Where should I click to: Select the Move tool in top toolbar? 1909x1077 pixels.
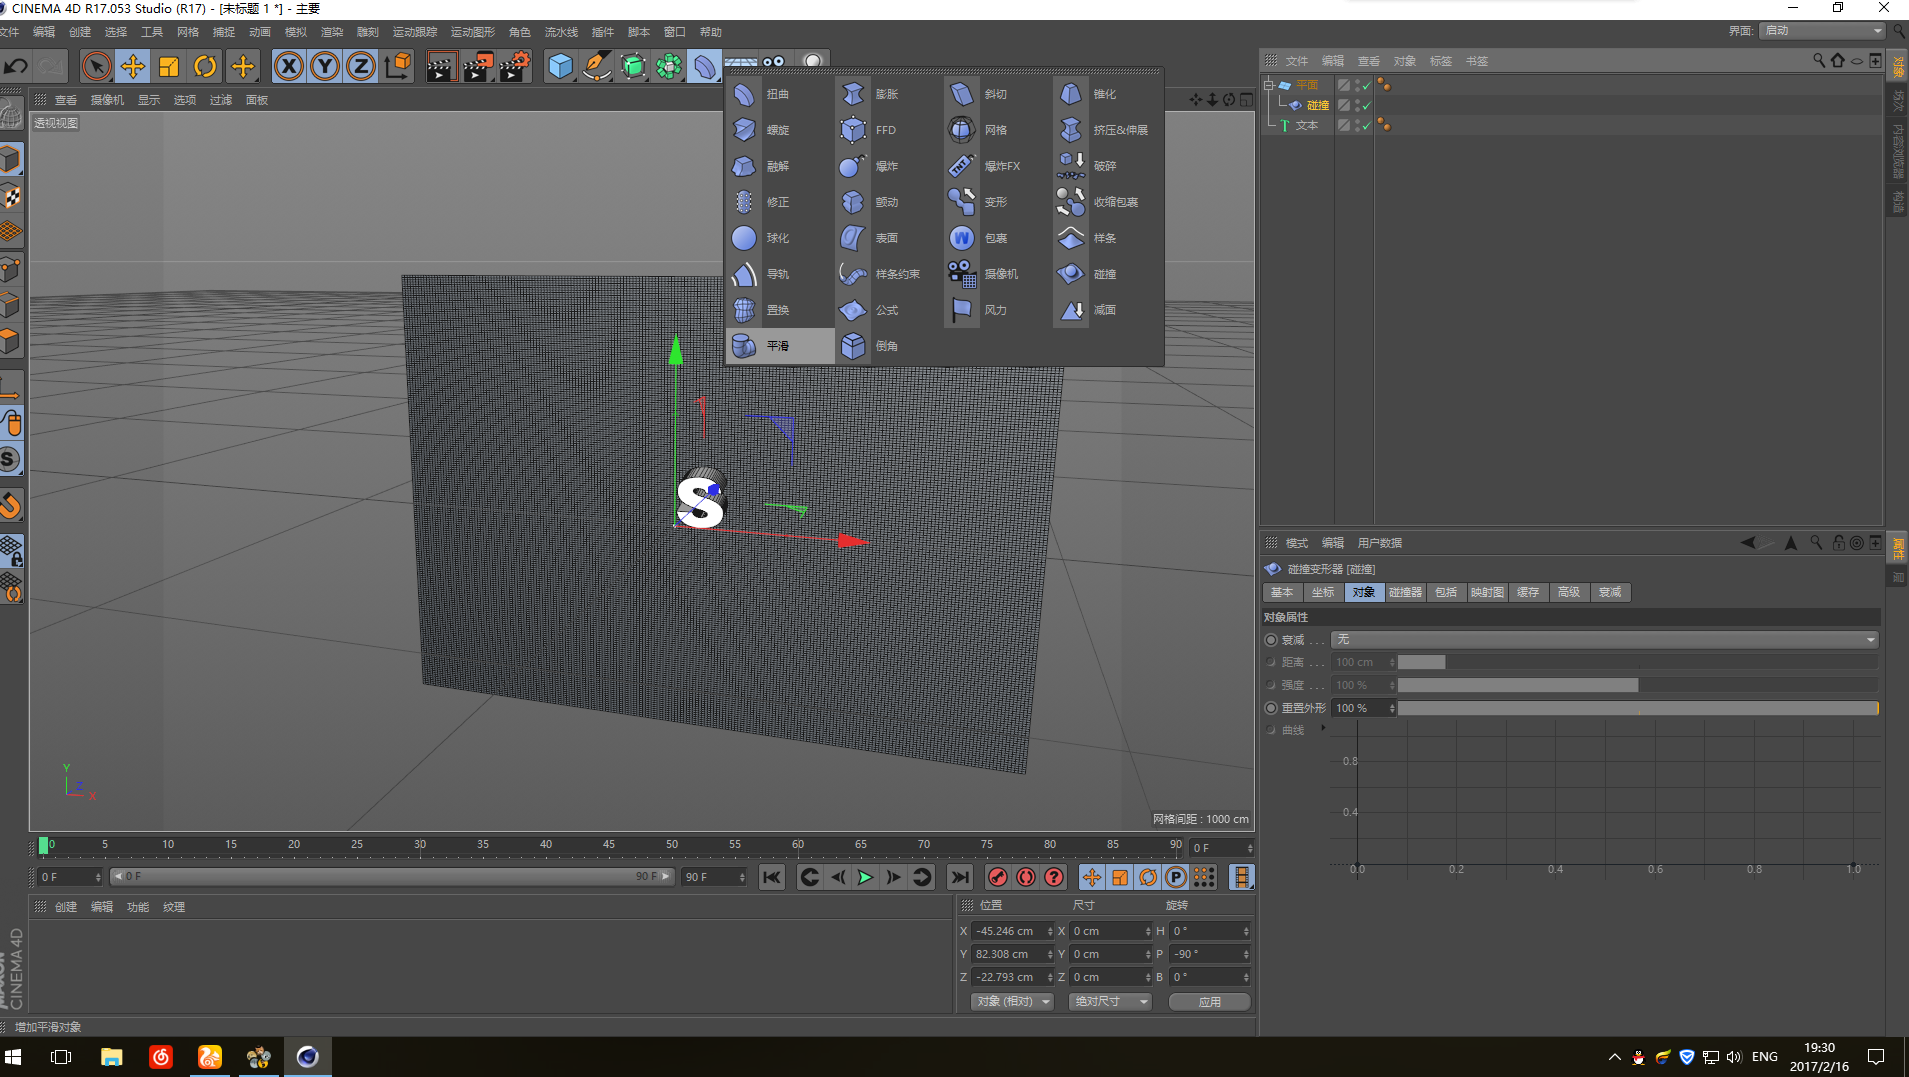click(133, 67)
